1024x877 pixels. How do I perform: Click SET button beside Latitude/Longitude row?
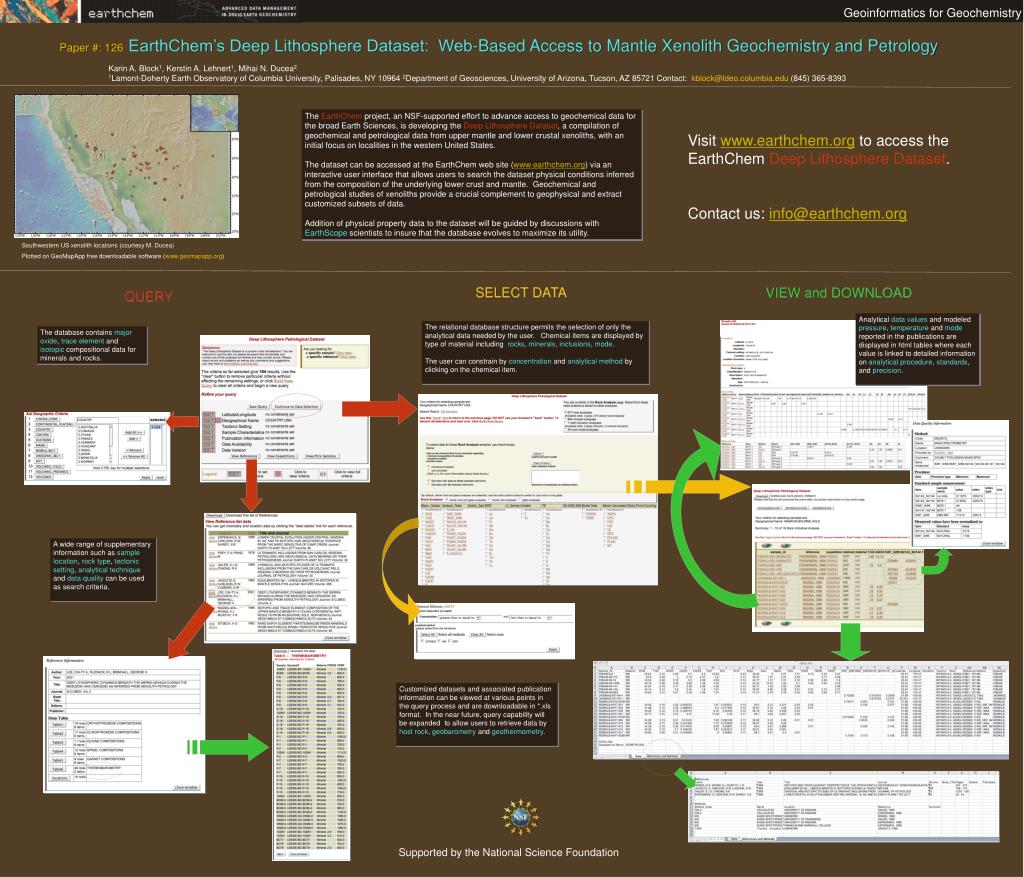(208, 415)
